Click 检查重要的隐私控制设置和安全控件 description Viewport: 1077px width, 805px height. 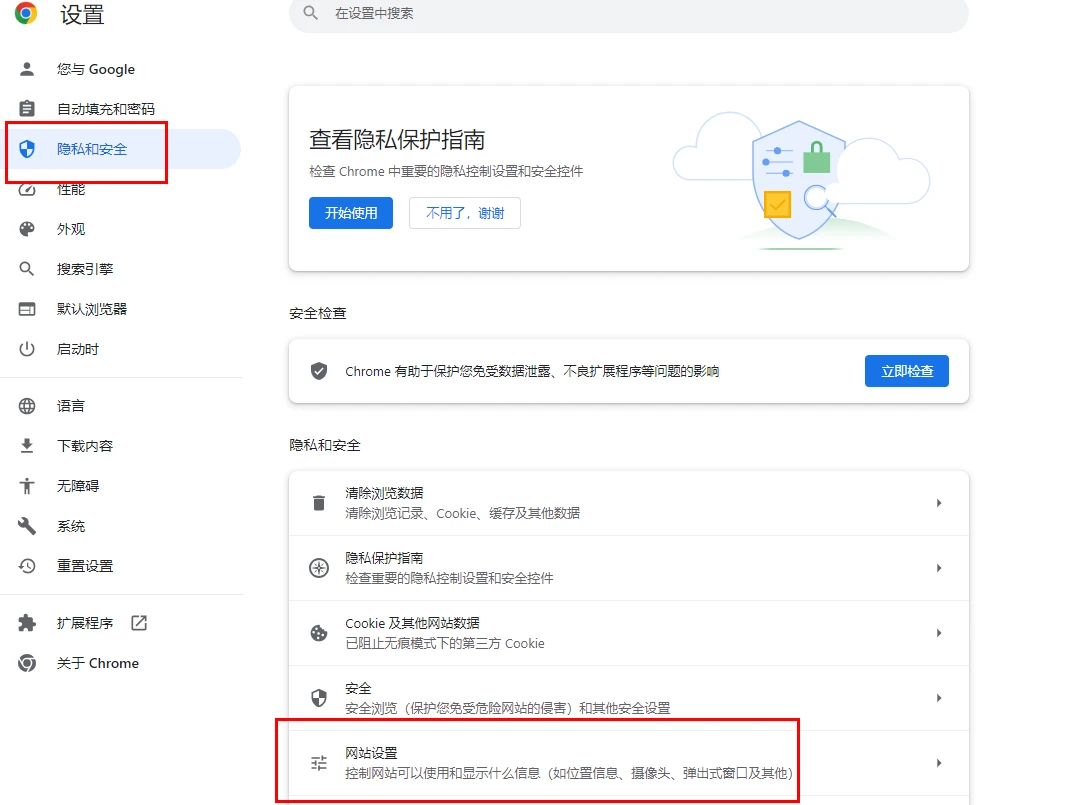click(449, 578)
